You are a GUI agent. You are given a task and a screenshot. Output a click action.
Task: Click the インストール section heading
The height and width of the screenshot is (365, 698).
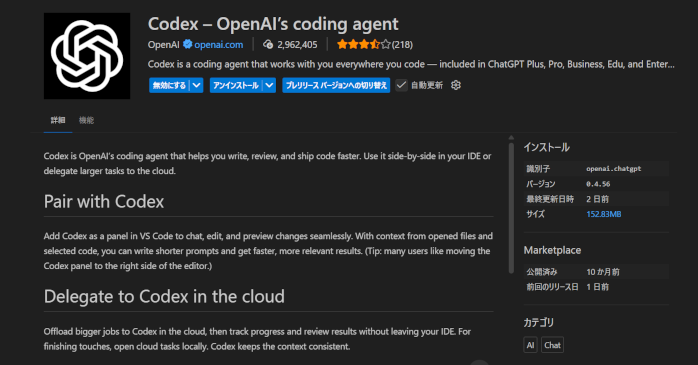pos(546,147)
